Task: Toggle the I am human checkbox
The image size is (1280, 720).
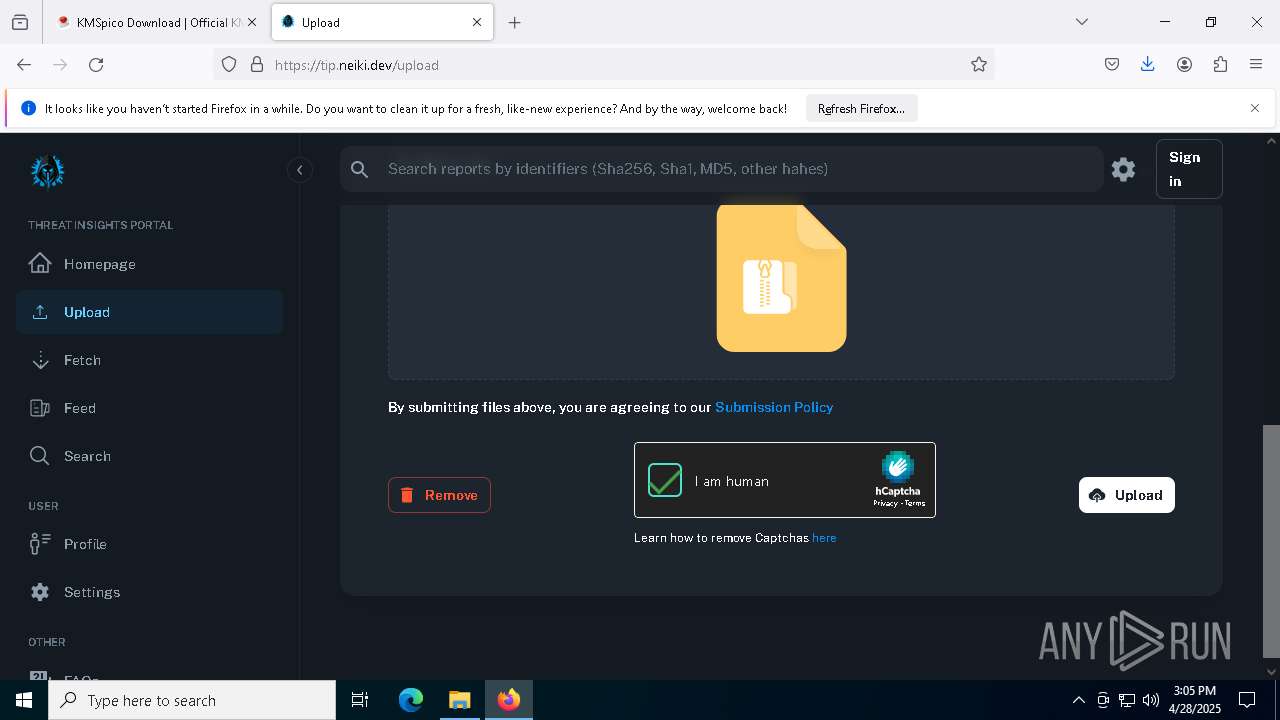Action: 665,480
